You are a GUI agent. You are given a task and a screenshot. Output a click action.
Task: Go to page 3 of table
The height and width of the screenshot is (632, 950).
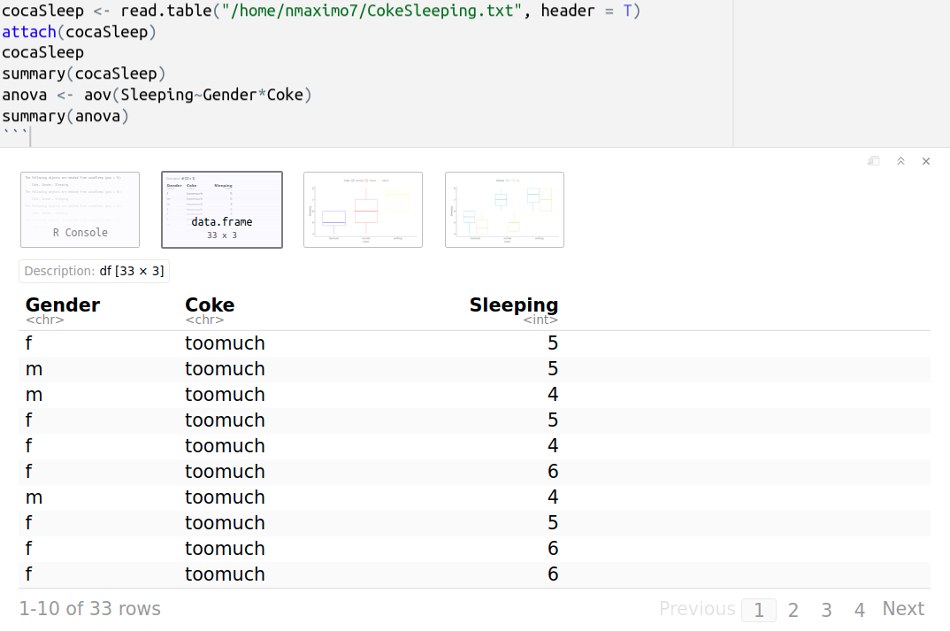tap(826, 610)
